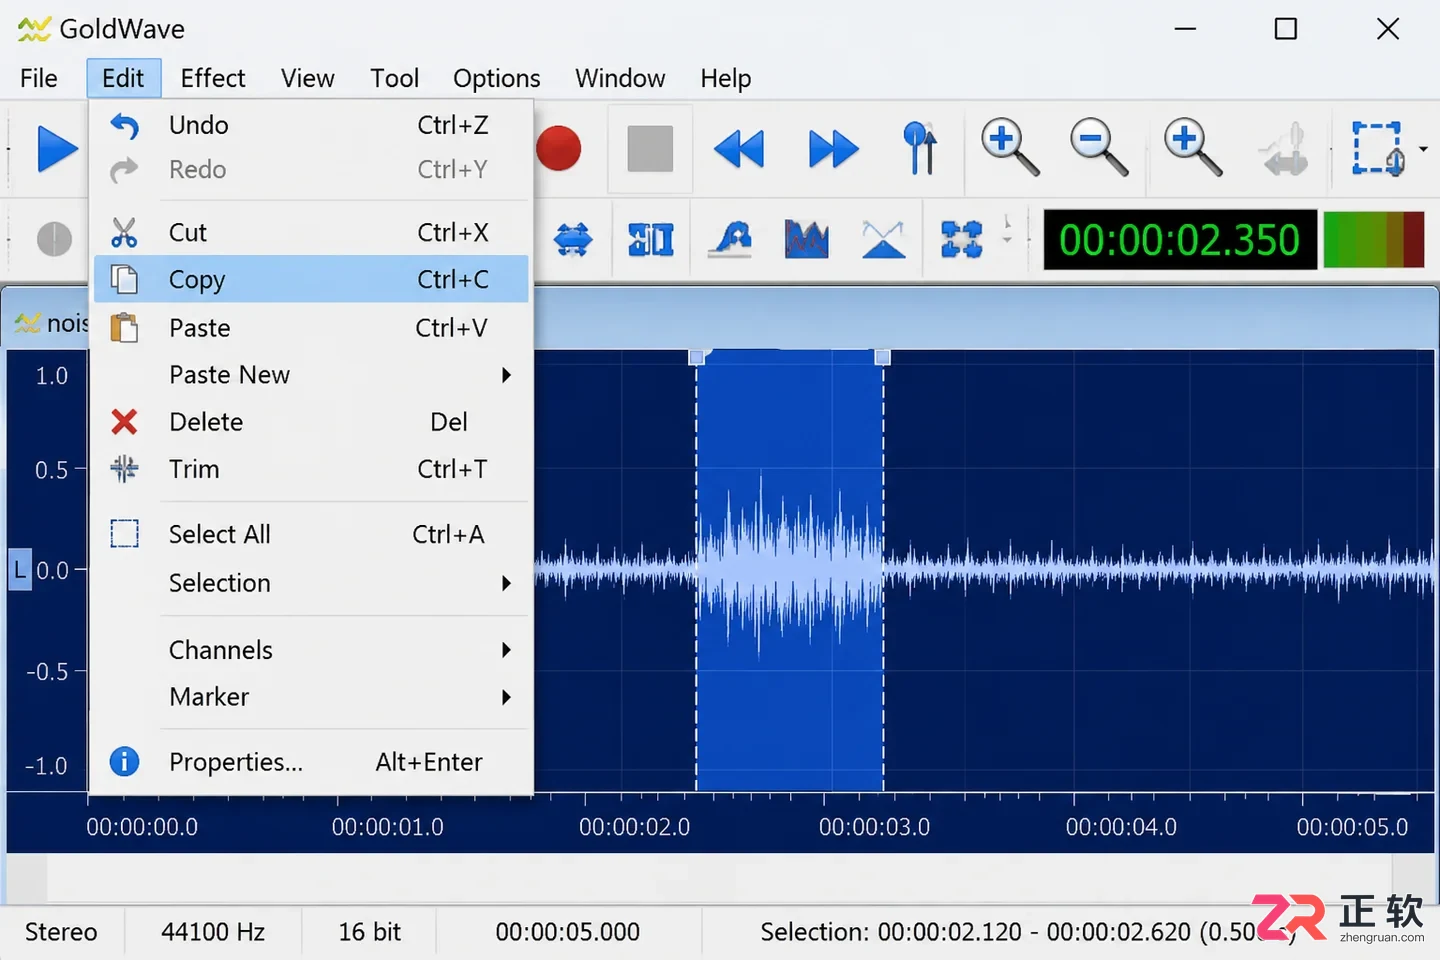Choose Select All from the Edit menu
The height and width of the screenshot is (960, 1440).
tap(311, 534)
